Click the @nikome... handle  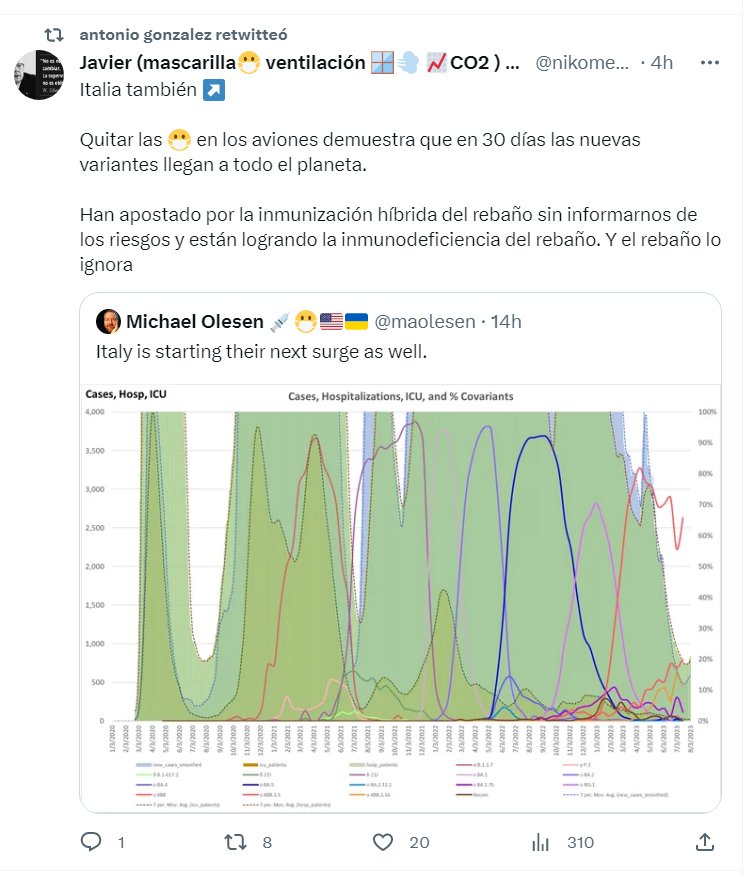(583, 62)
